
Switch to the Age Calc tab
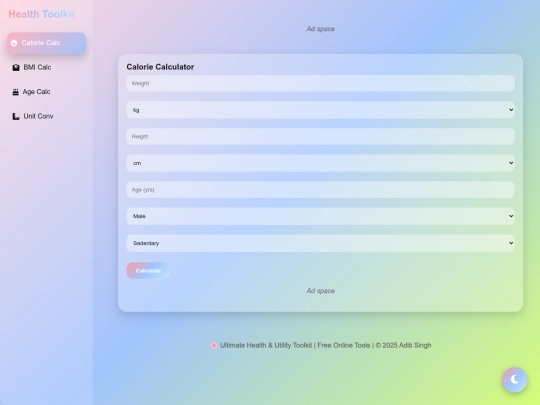pos(46,92)
